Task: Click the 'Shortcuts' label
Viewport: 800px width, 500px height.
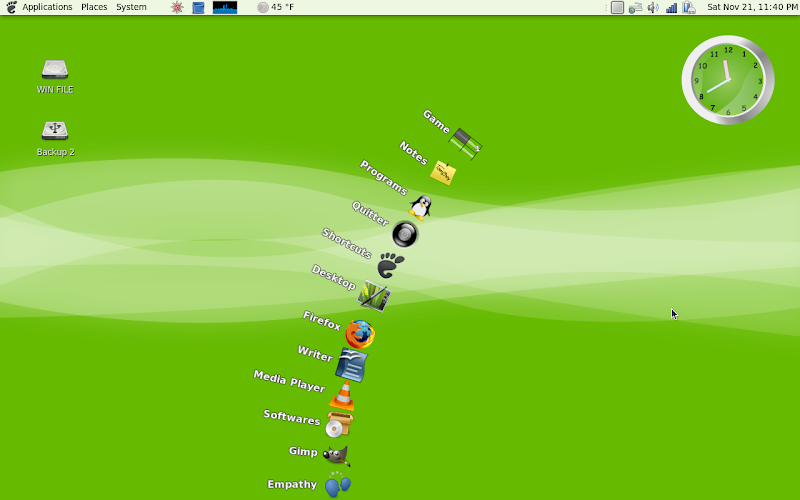Action: [x=346, y=243]
